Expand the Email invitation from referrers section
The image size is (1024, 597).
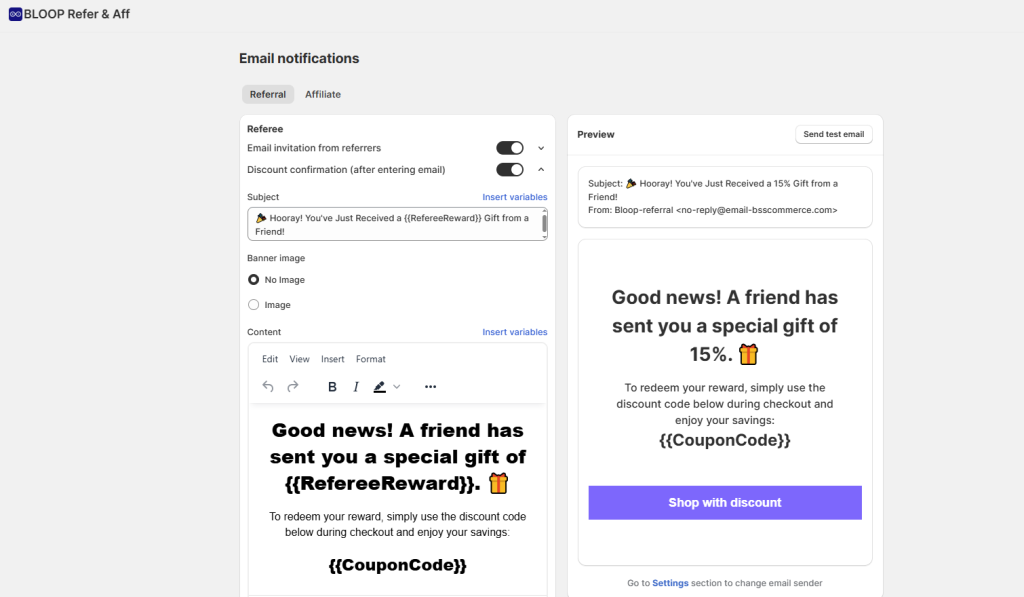540,147
